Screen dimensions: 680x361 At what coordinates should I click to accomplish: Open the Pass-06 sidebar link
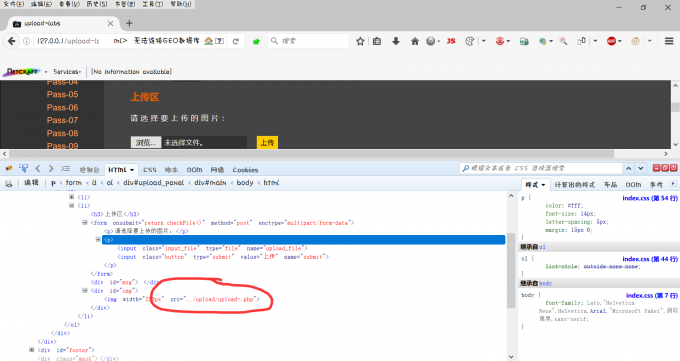[x=62, y=108]
